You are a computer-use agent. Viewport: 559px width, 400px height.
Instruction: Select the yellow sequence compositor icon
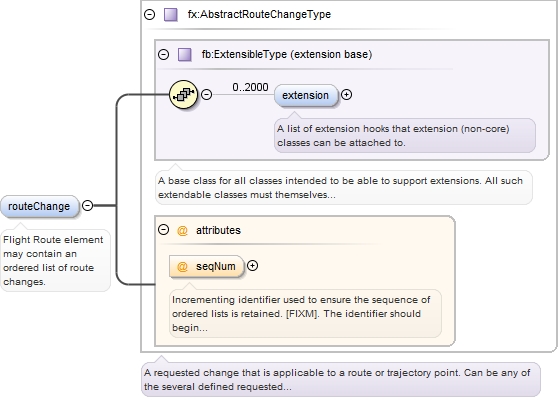(x=184, y=94)
